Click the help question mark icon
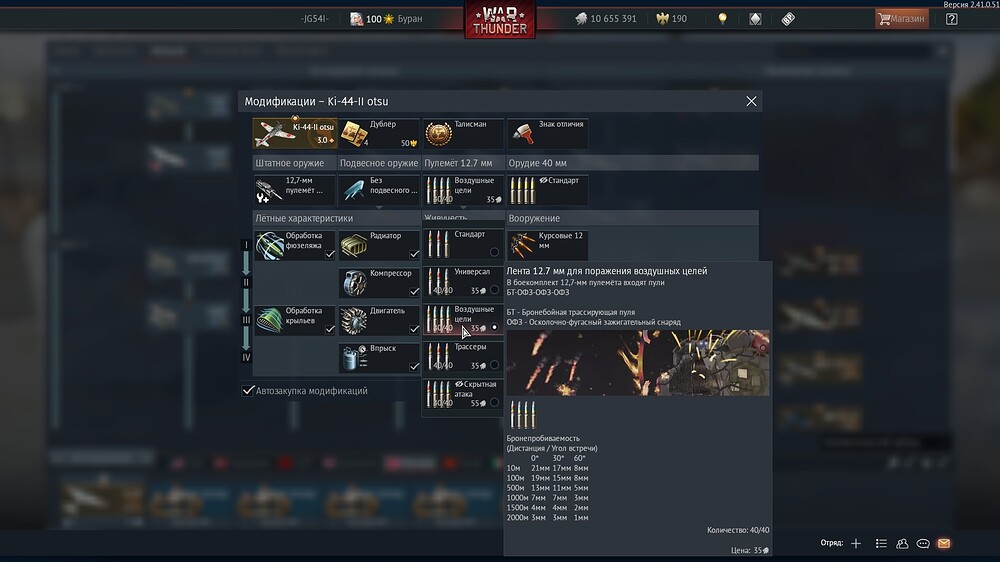 [951, 18]
